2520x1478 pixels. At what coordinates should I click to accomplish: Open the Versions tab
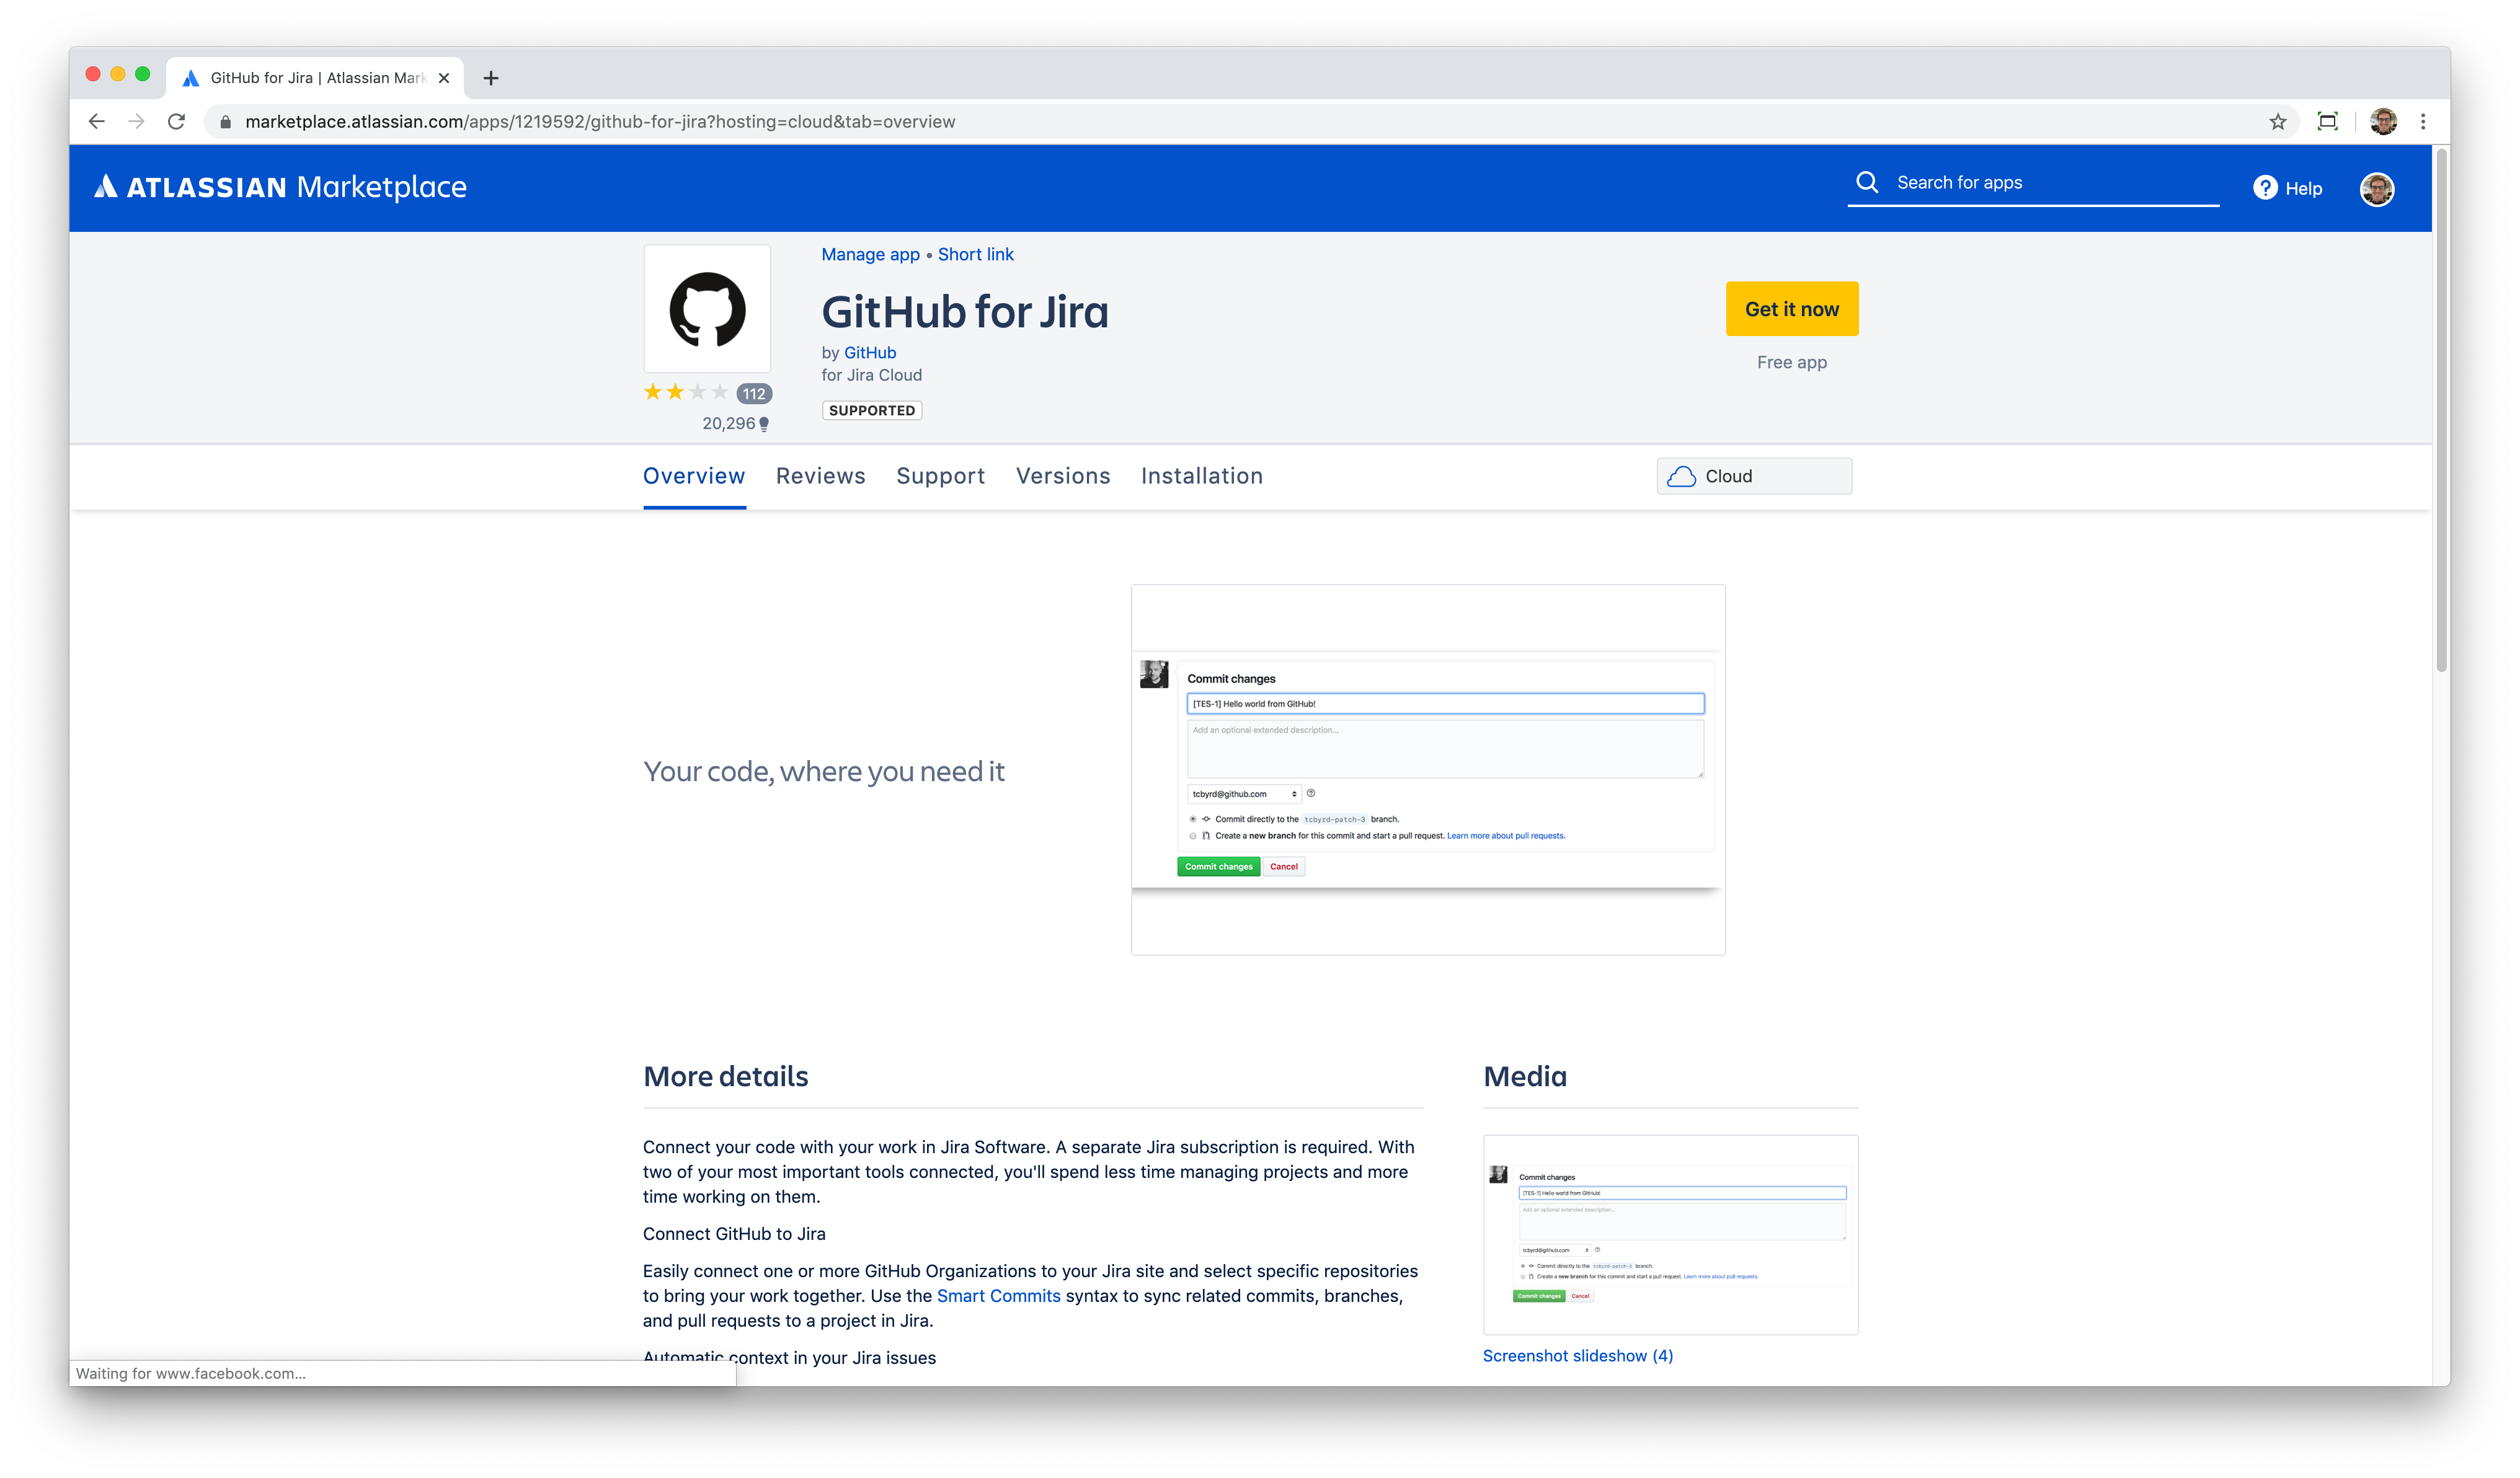coord(1062,476)
